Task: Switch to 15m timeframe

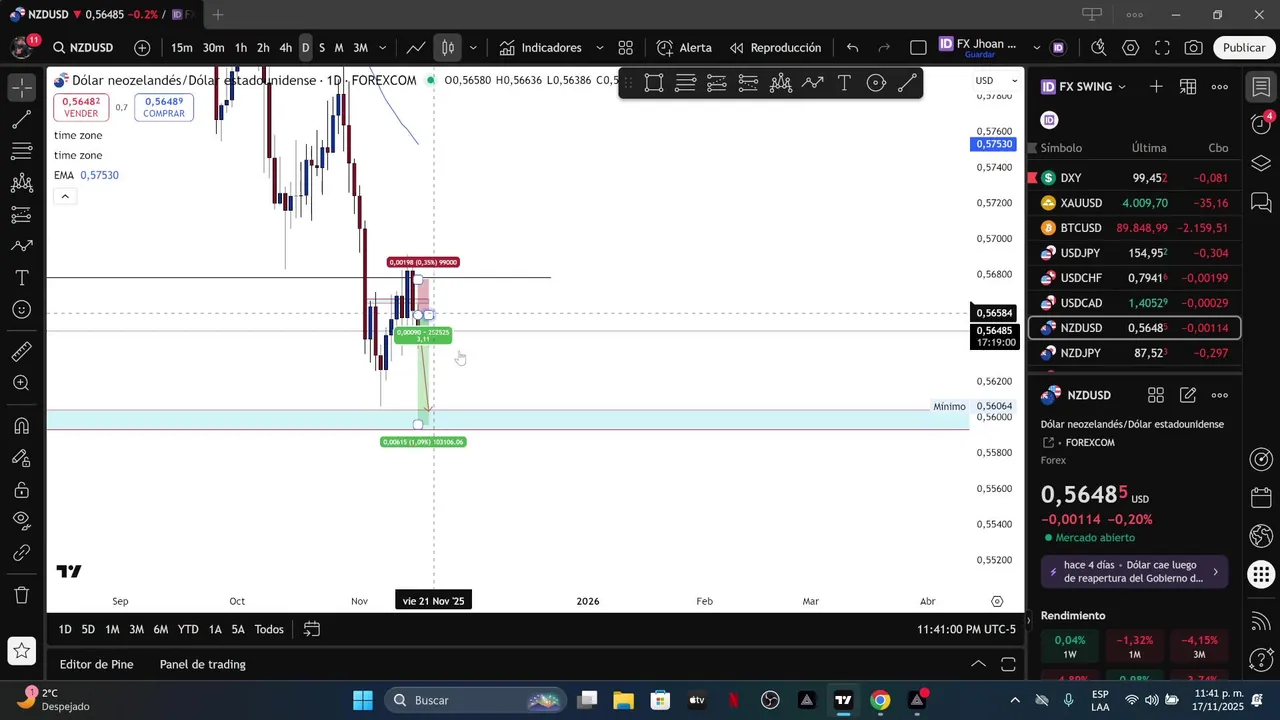Action: pyautogui.click(x=181, y=48)
